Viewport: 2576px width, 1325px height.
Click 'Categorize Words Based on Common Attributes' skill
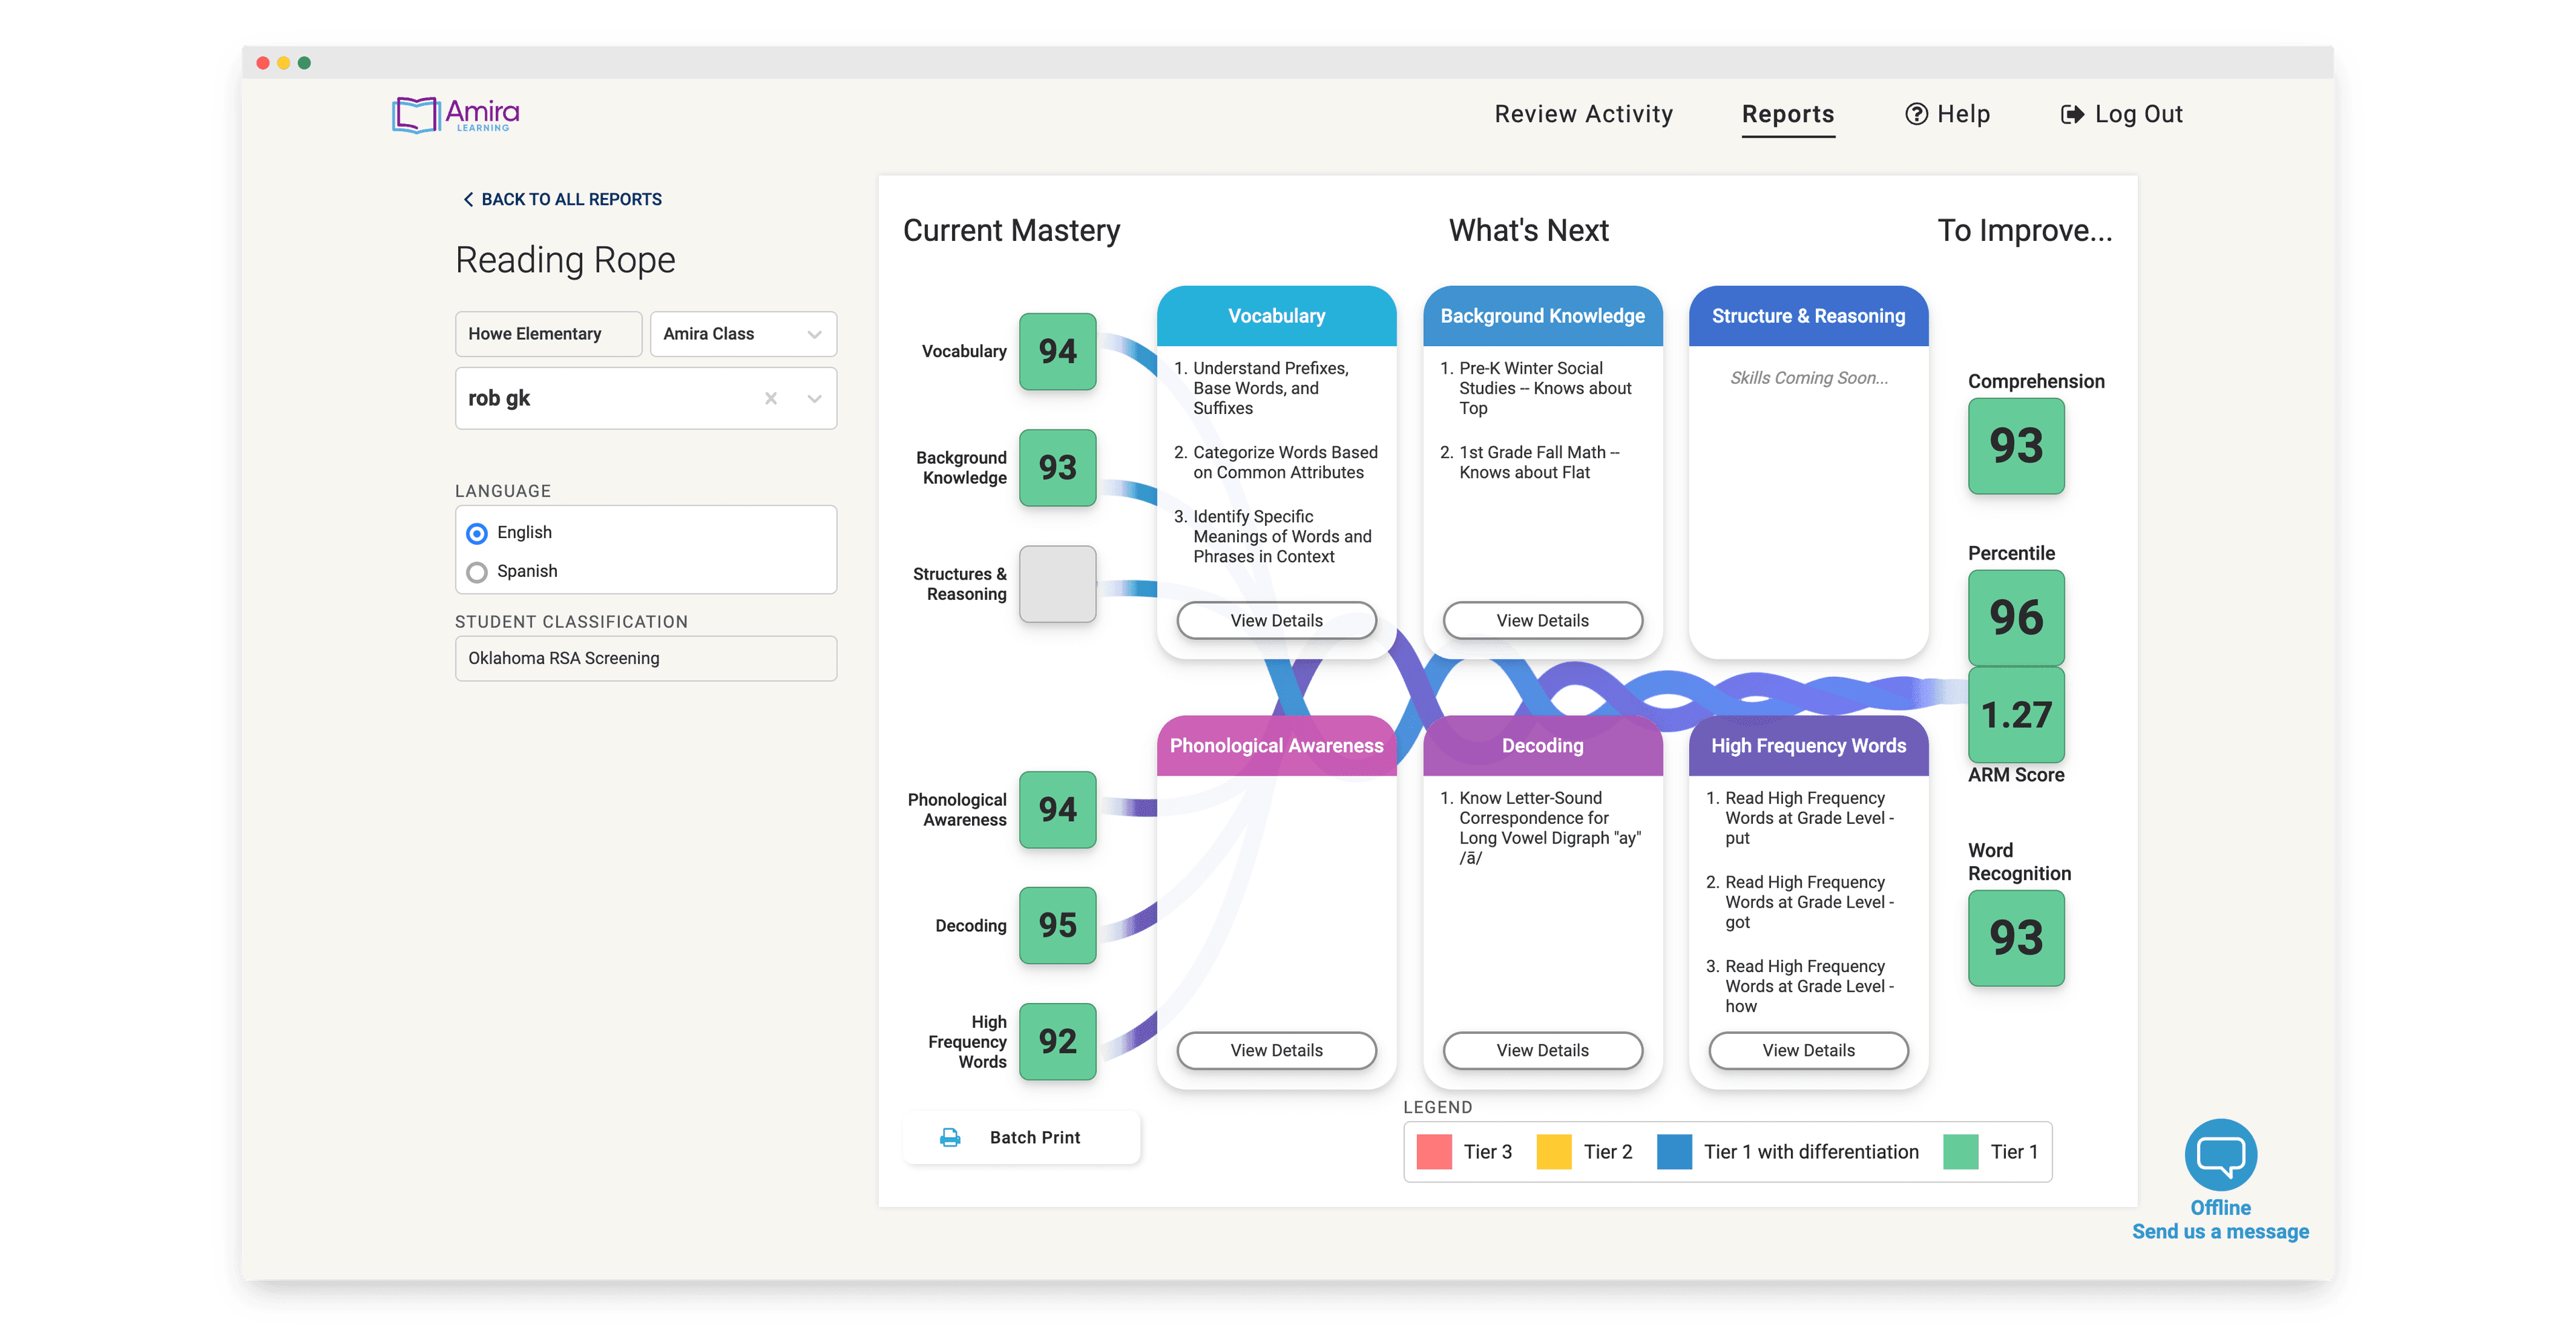[1284, 462]
